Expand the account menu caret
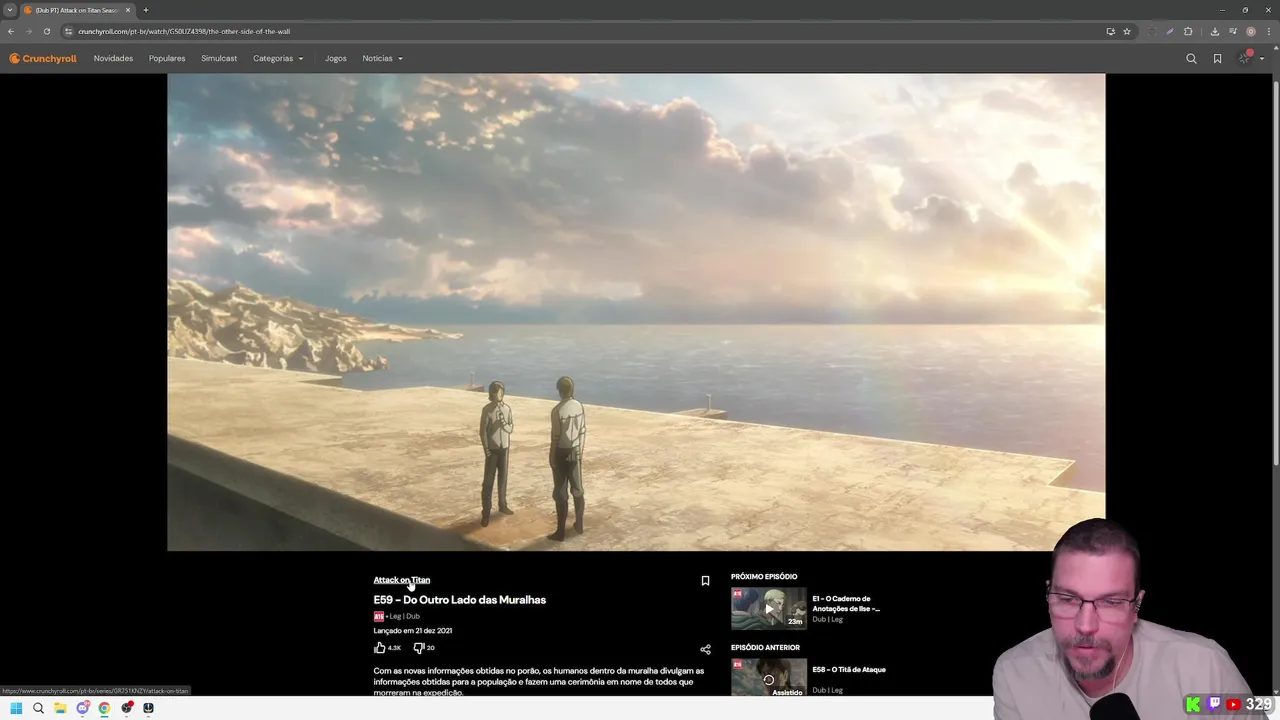1280x720 pixels. click(x=1262, y=58)
